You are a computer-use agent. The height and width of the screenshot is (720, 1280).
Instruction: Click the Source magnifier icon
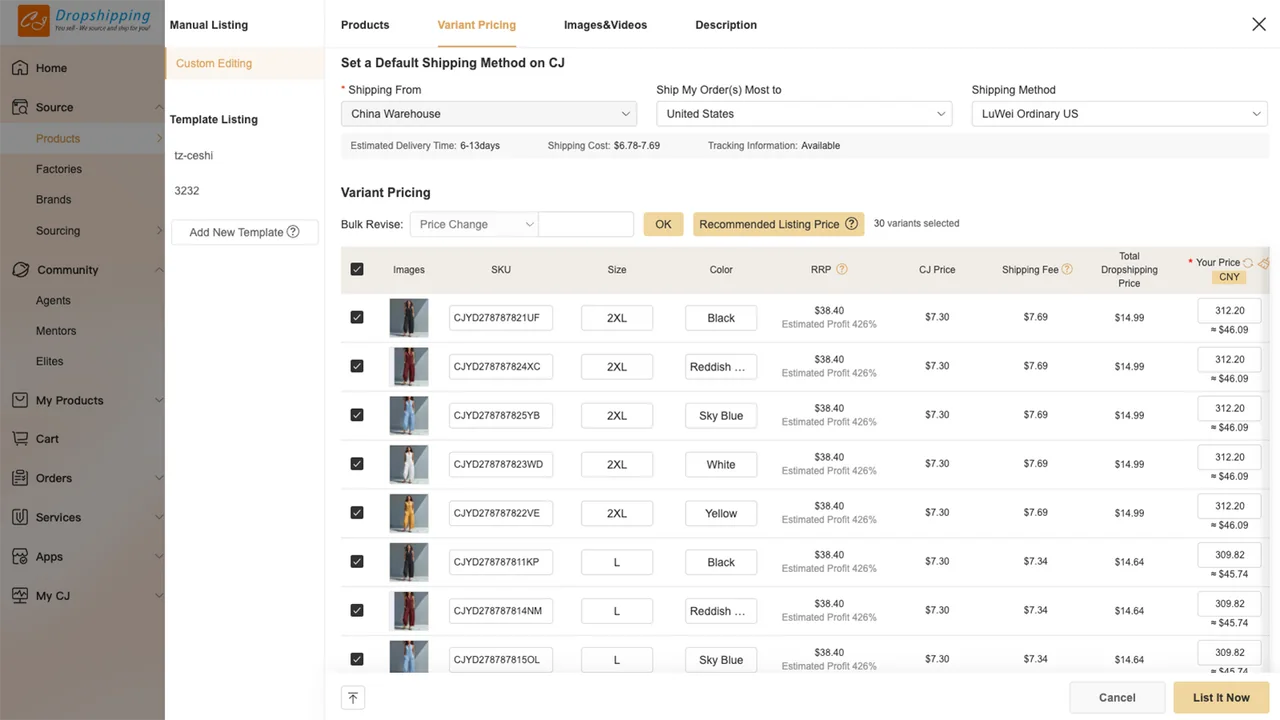pos(20,107)
